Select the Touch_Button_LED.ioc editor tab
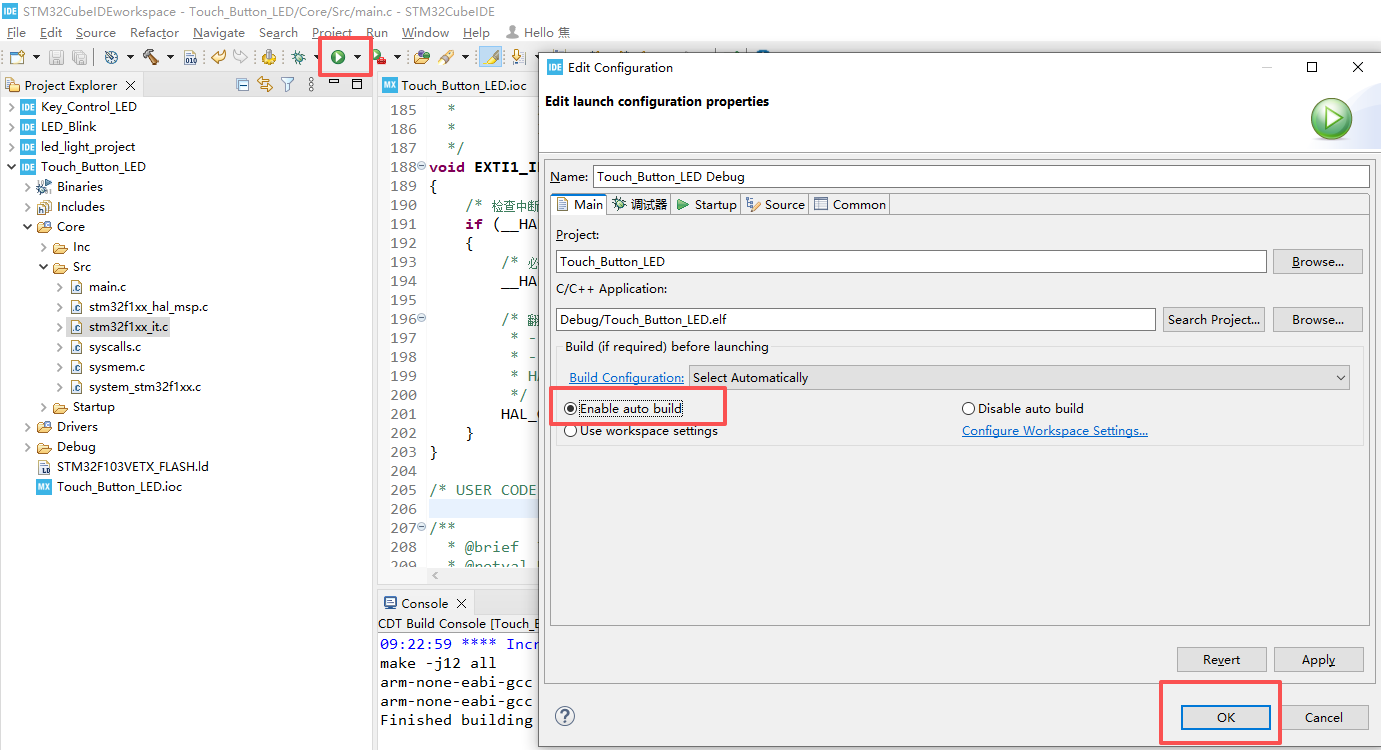Image resolution: width=1381 pixels, height=750 pixels. click(x=454, y=86)
